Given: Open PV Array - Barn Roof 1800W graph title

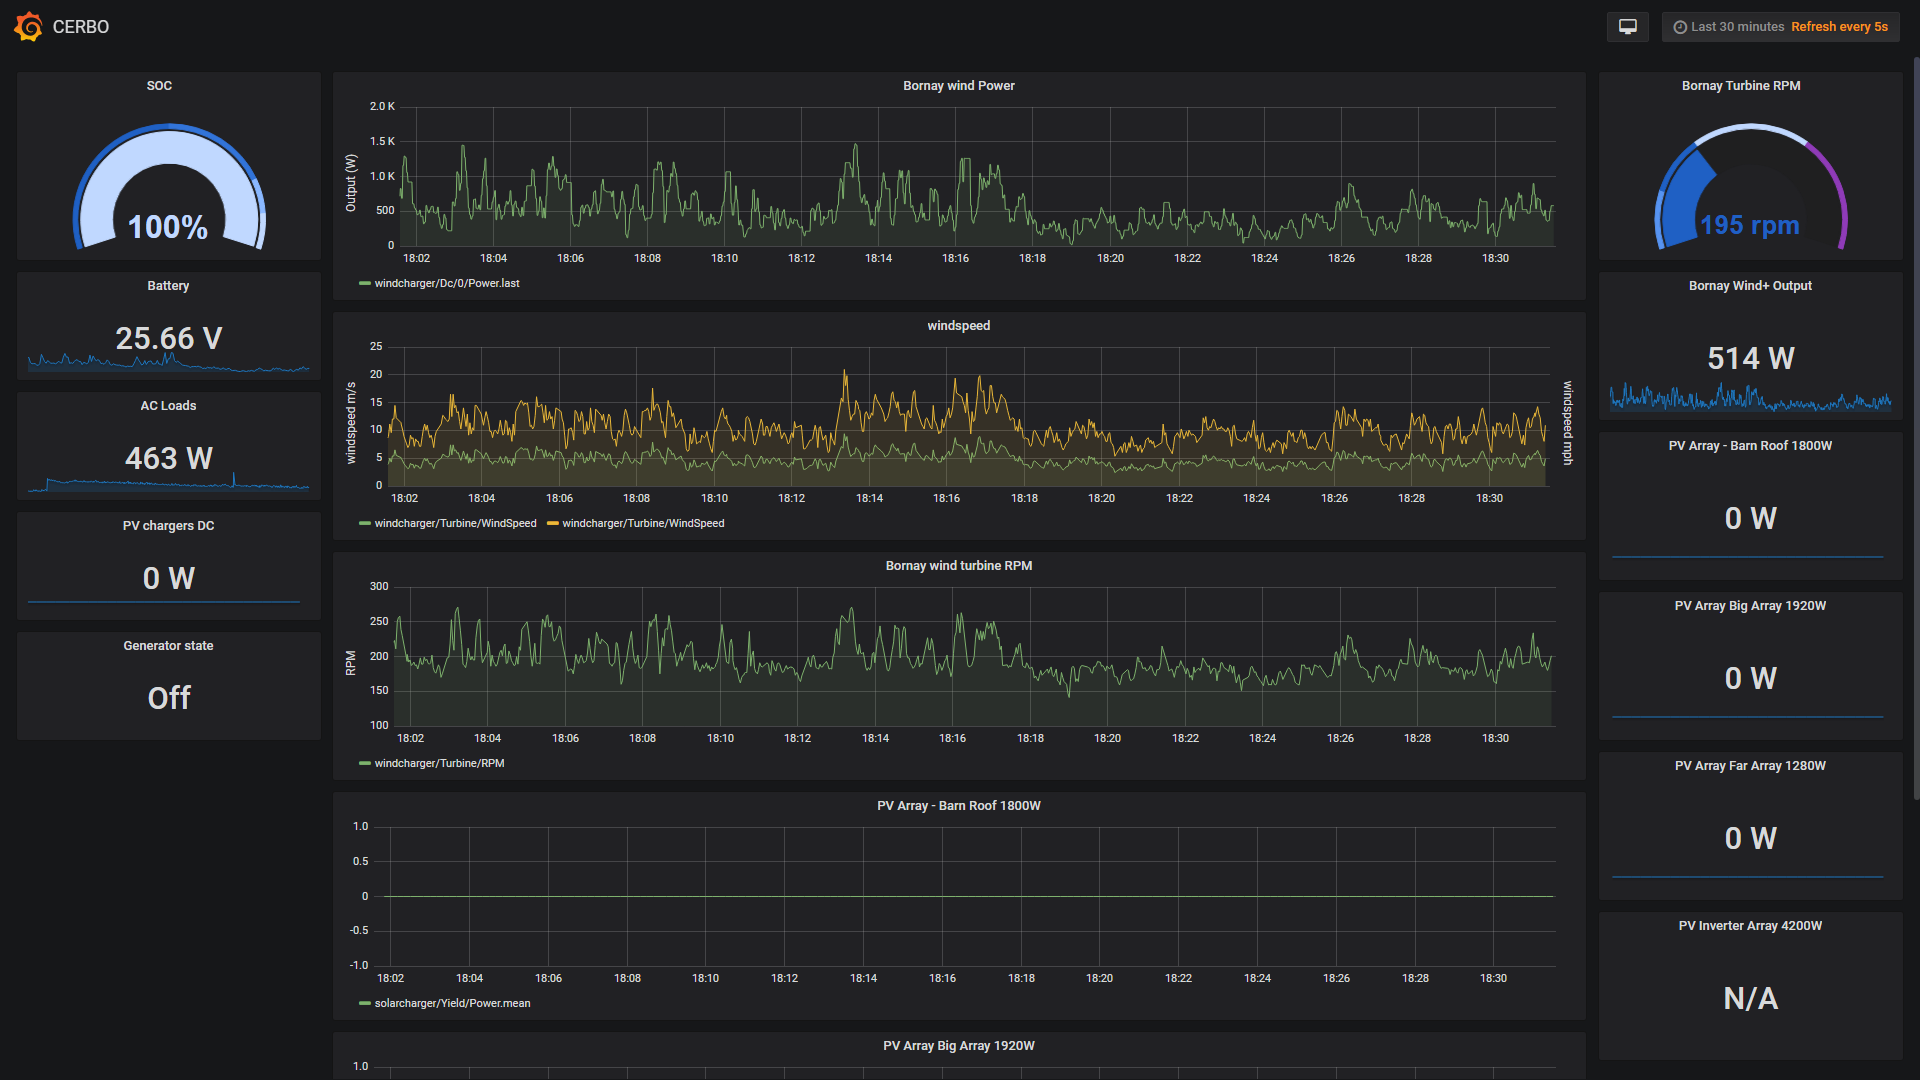Looking at the screenshot, I should click(959, 806).
